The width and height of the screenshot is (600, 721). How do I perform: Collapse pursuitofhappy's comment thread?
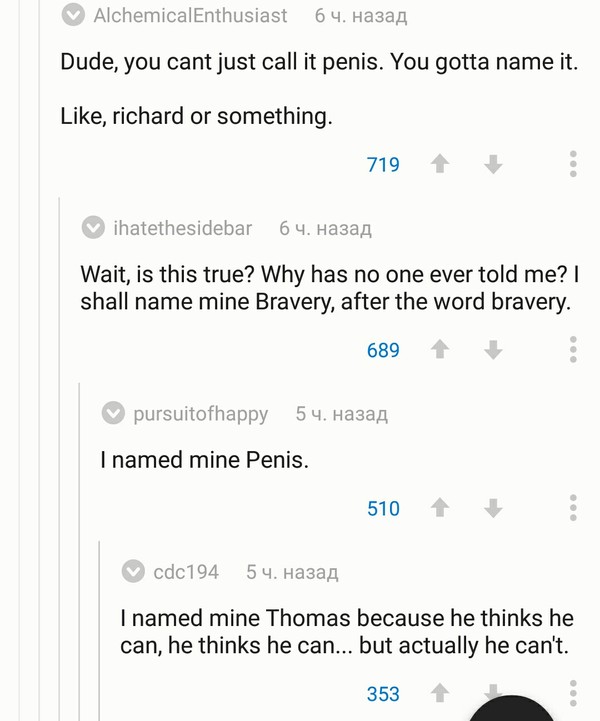[x=114, y=413]
